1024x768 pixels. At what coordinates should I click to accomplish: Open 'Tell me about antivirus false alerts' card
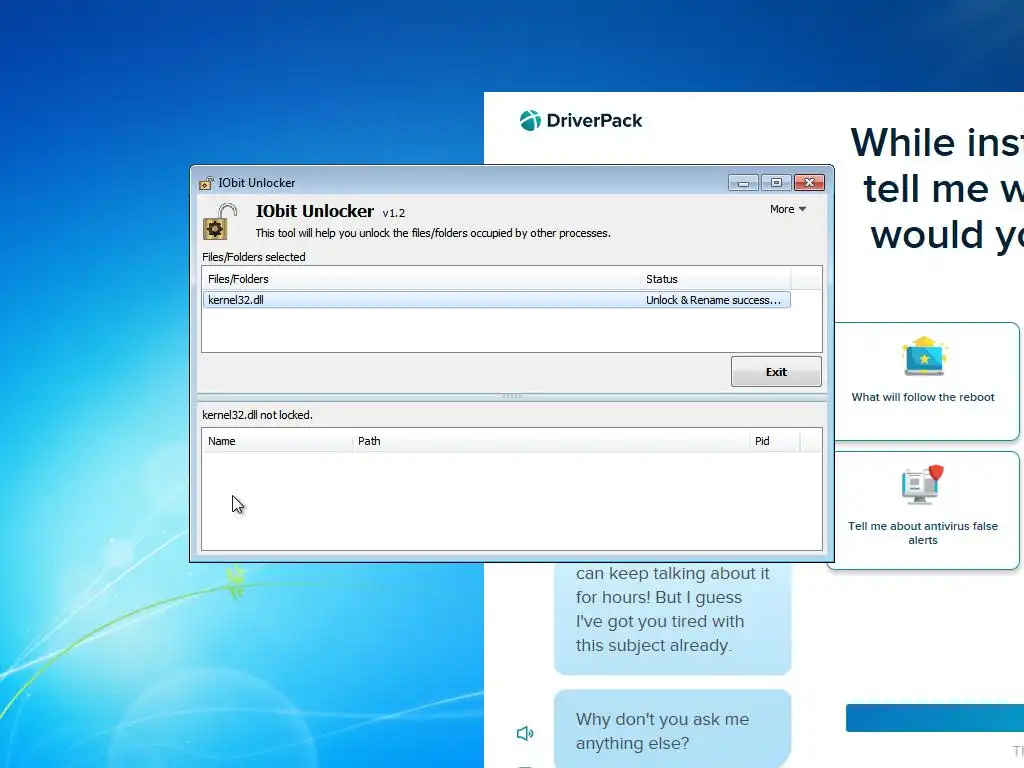pos(923,510)
